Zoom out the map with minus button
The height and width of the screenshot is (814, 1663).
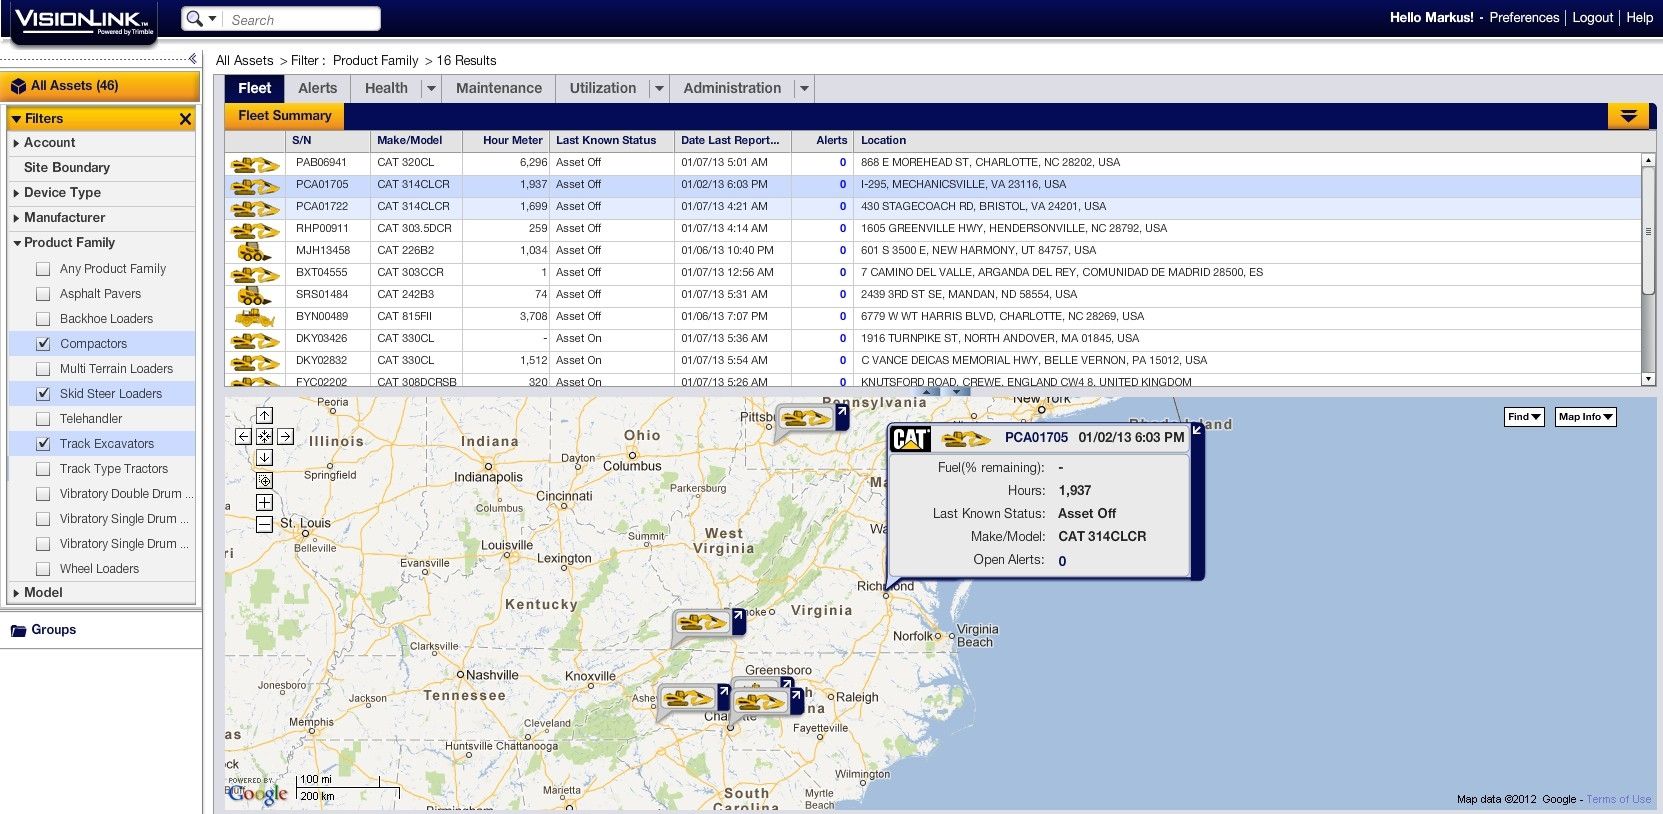[x=264, y=524]
